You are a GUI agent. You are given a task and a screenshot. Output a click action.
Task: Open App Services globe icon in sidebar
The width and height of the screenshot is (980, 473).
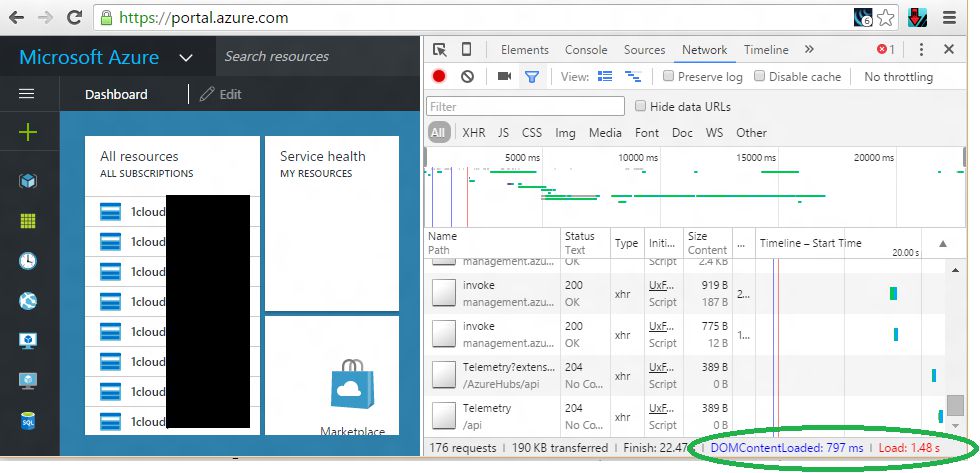(x=28, y=301)
